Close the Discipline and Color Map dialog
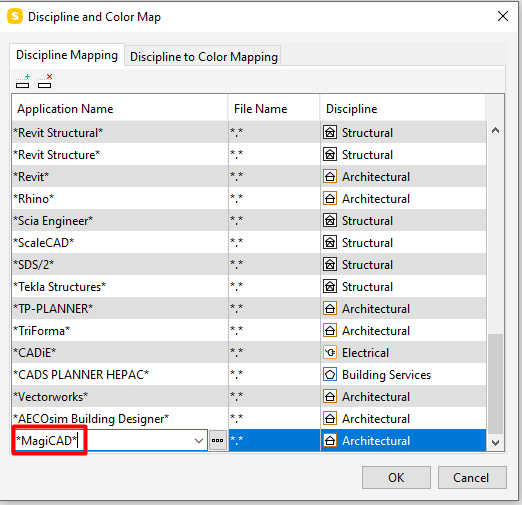This screenshot has width=522, height=505. tap(503, 16)
